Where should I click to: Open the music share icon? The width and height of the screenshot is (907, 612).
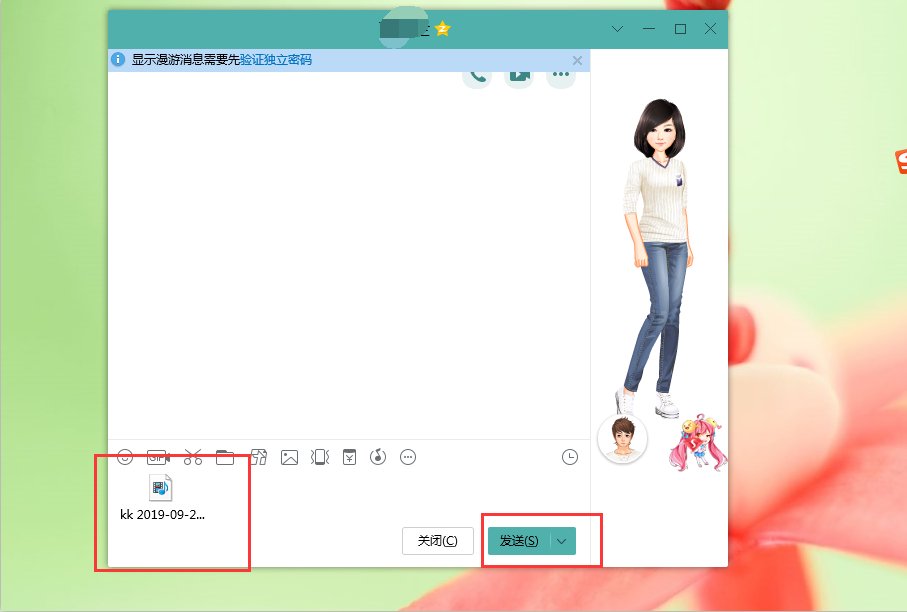[x=378, y=457]
